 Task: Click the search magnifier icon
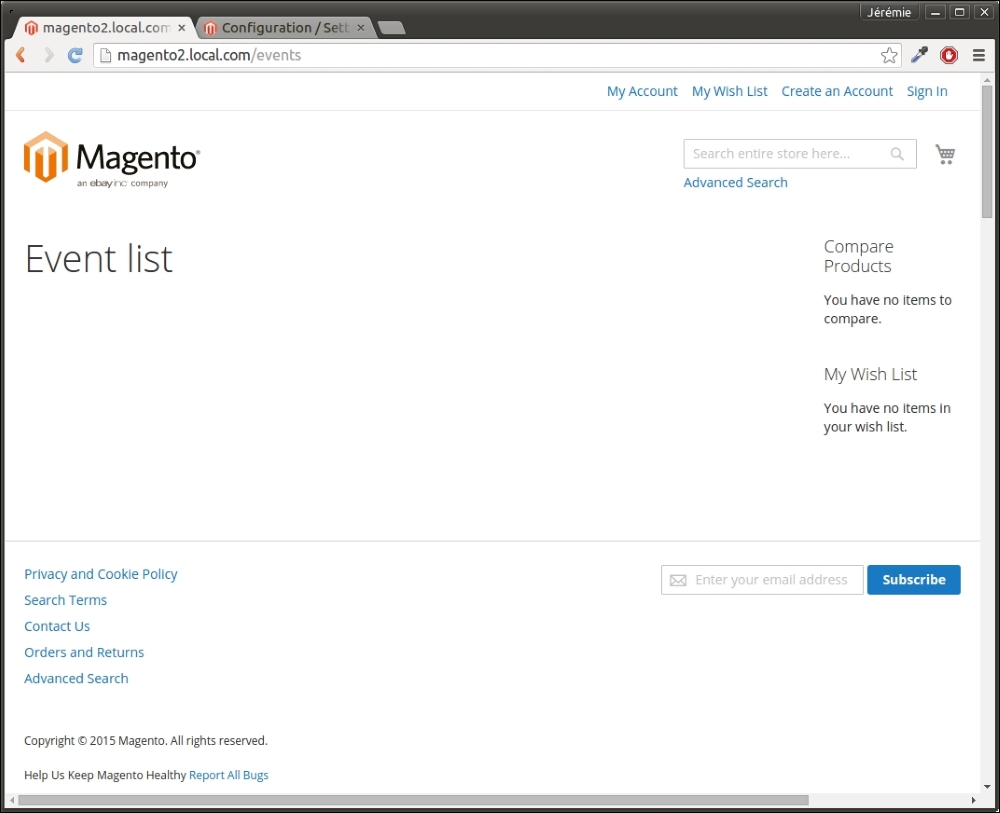[x=897, y=154]
